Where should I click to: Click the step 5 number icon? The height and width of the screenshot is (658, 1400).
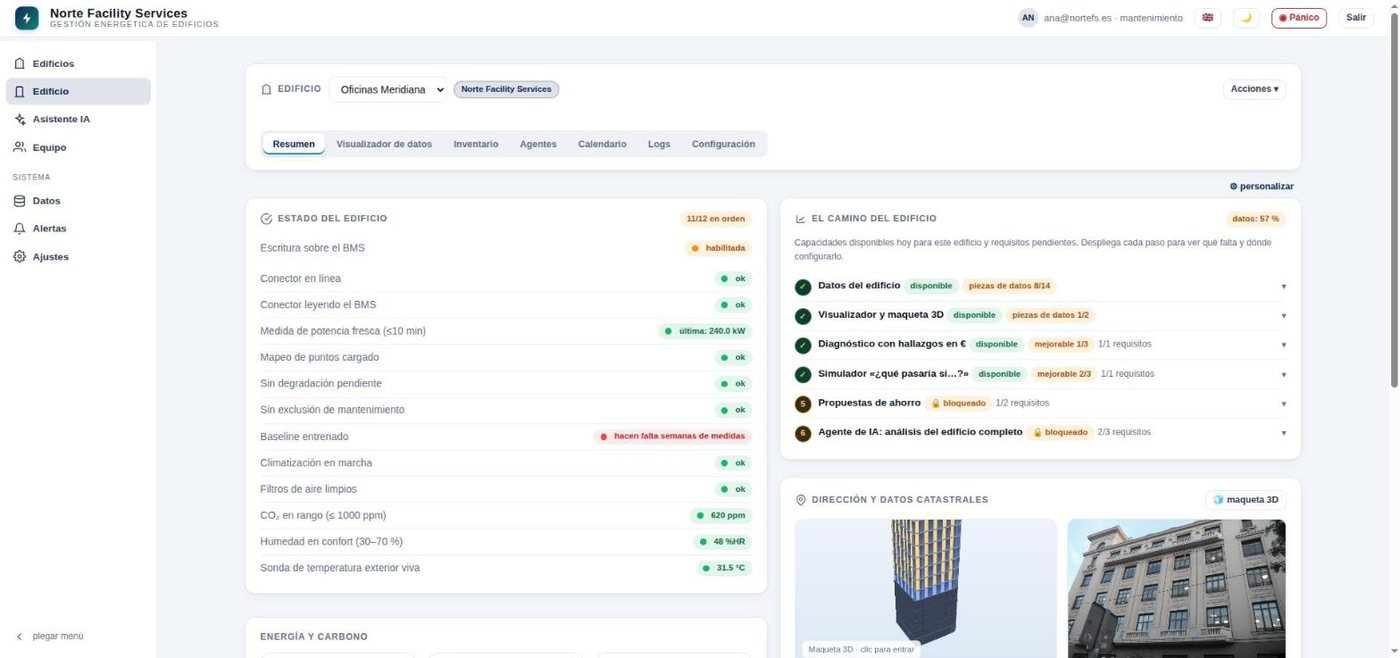pyautogui.click(x=803, y=404)
